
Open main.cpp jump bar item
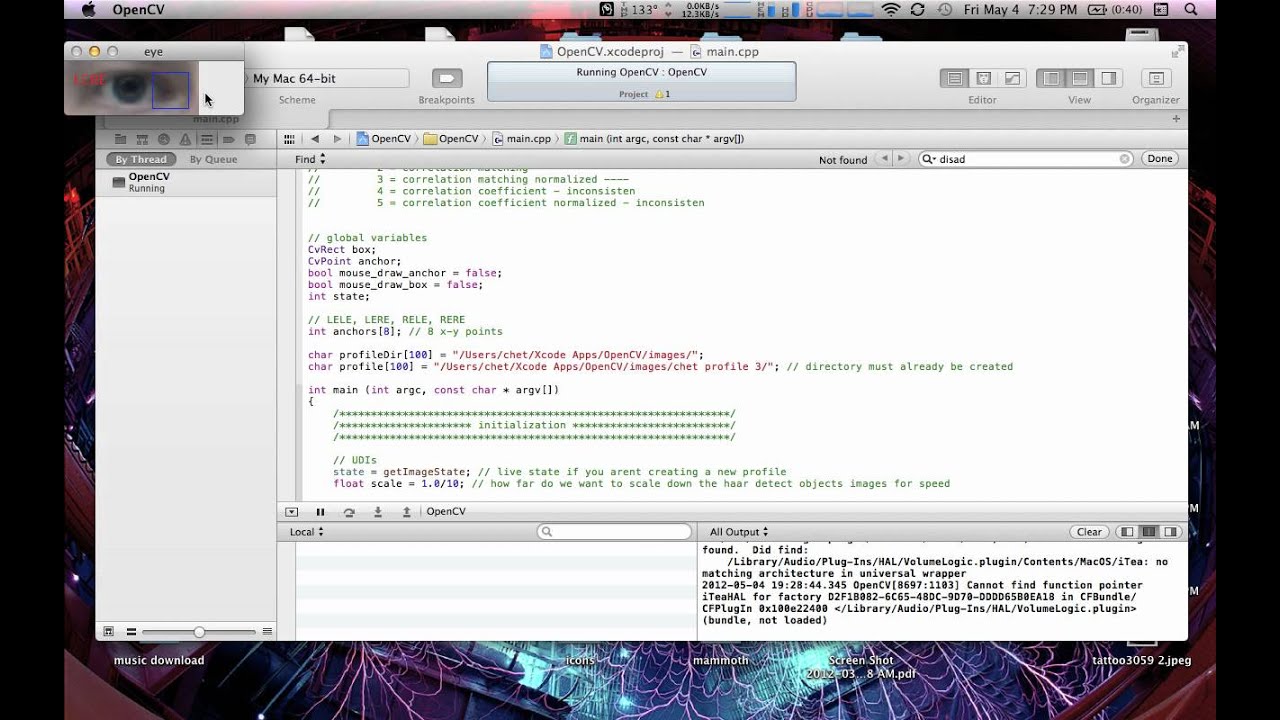point(520,139)
